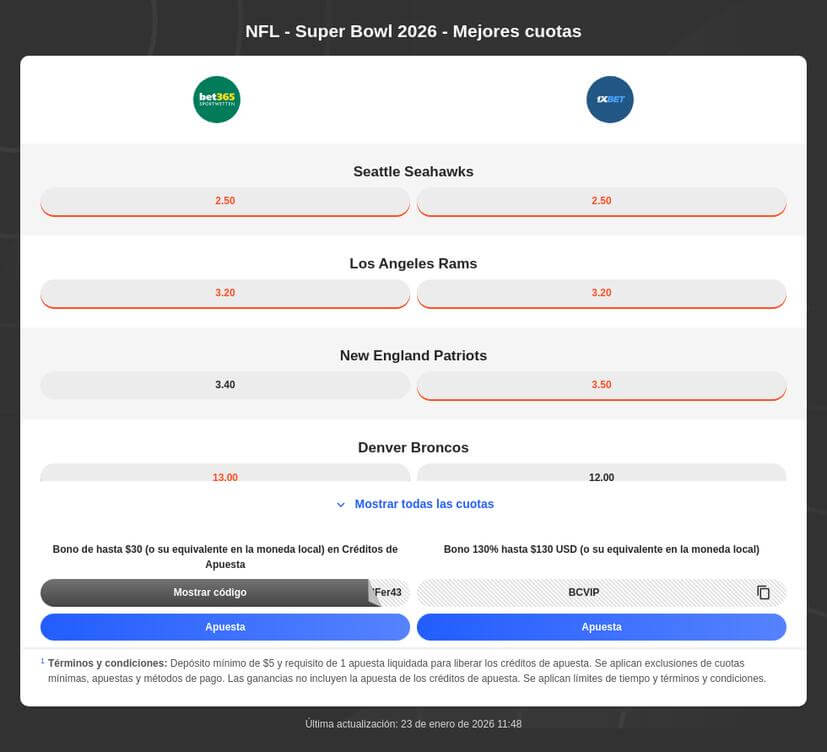
Task: Choose New England Patriots 3.40 odds
Action: (225, 384)
